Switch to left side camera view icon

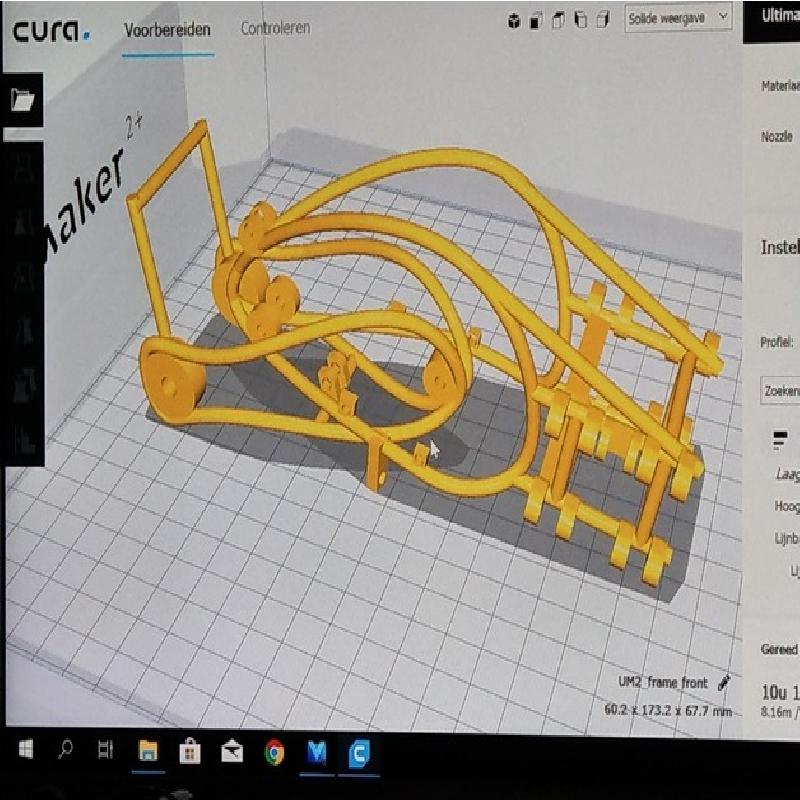[580, 20]
